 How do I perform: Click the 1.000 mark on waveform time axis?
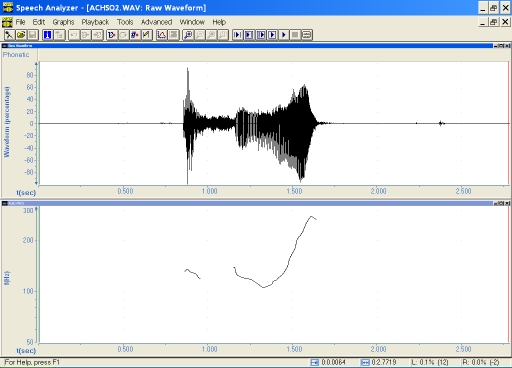coord(209,191)
